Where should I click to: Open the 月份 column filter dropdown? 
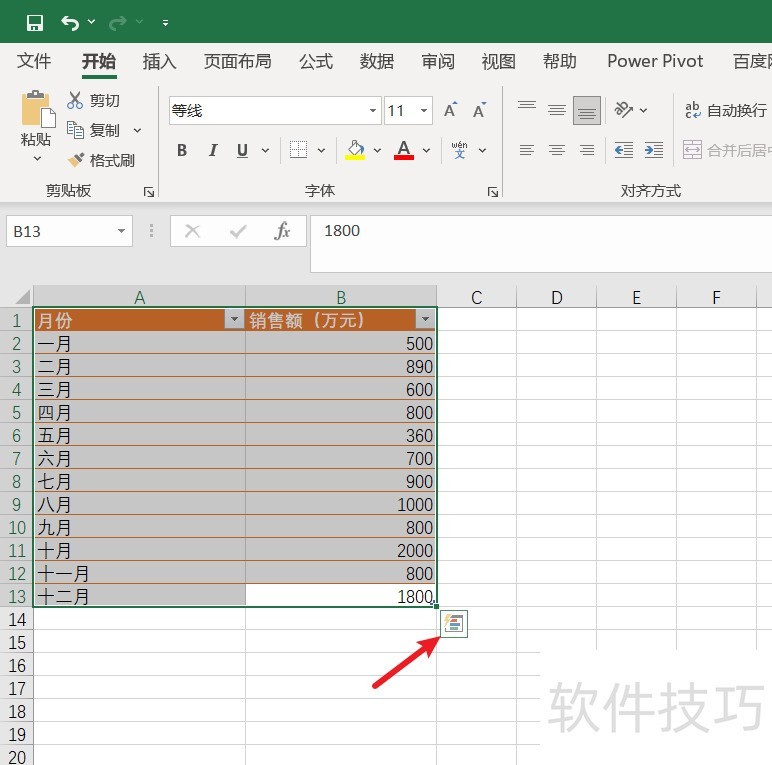pyautogui.click(x=234, y=320)
